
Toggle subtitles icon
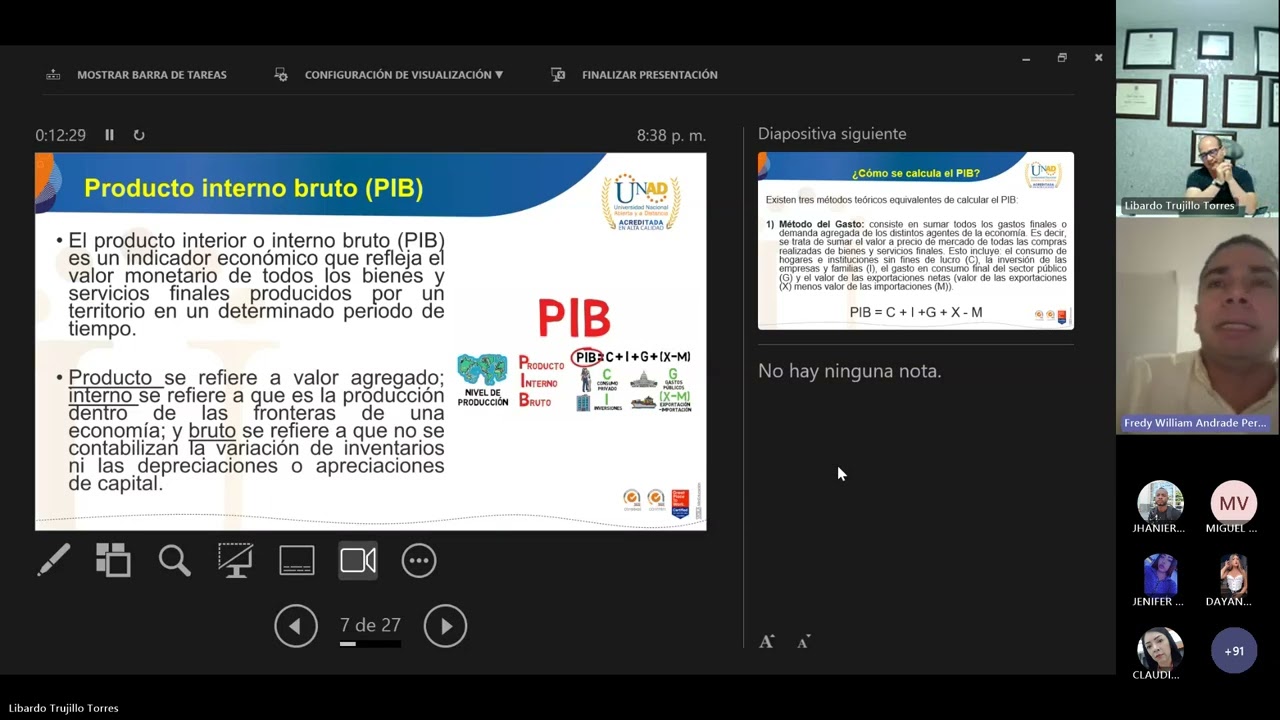click(x=297, y=560)
